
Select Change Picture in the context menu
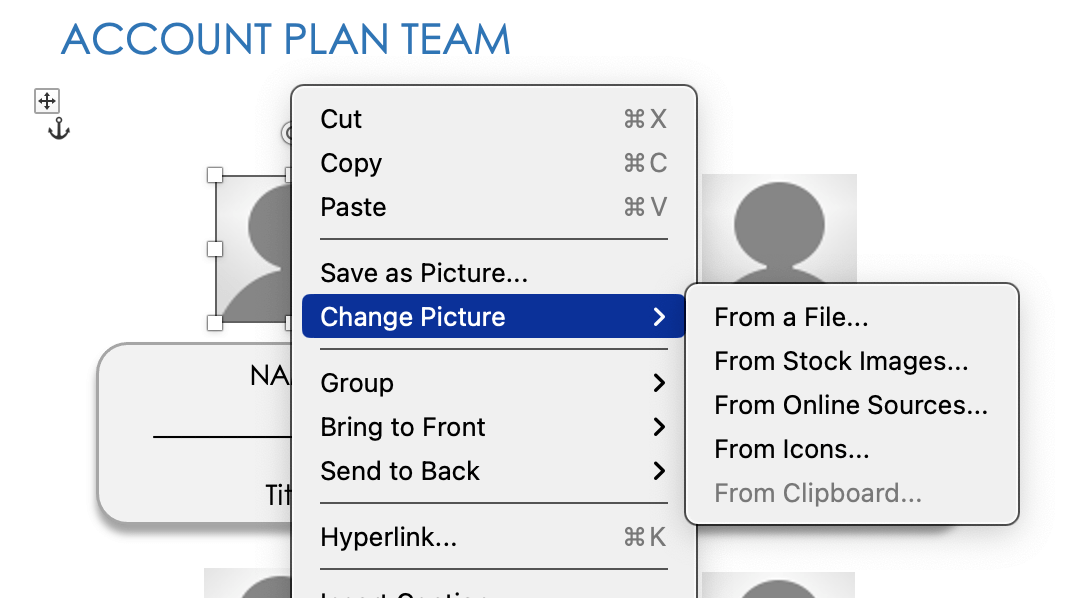(x=412, y=317)
